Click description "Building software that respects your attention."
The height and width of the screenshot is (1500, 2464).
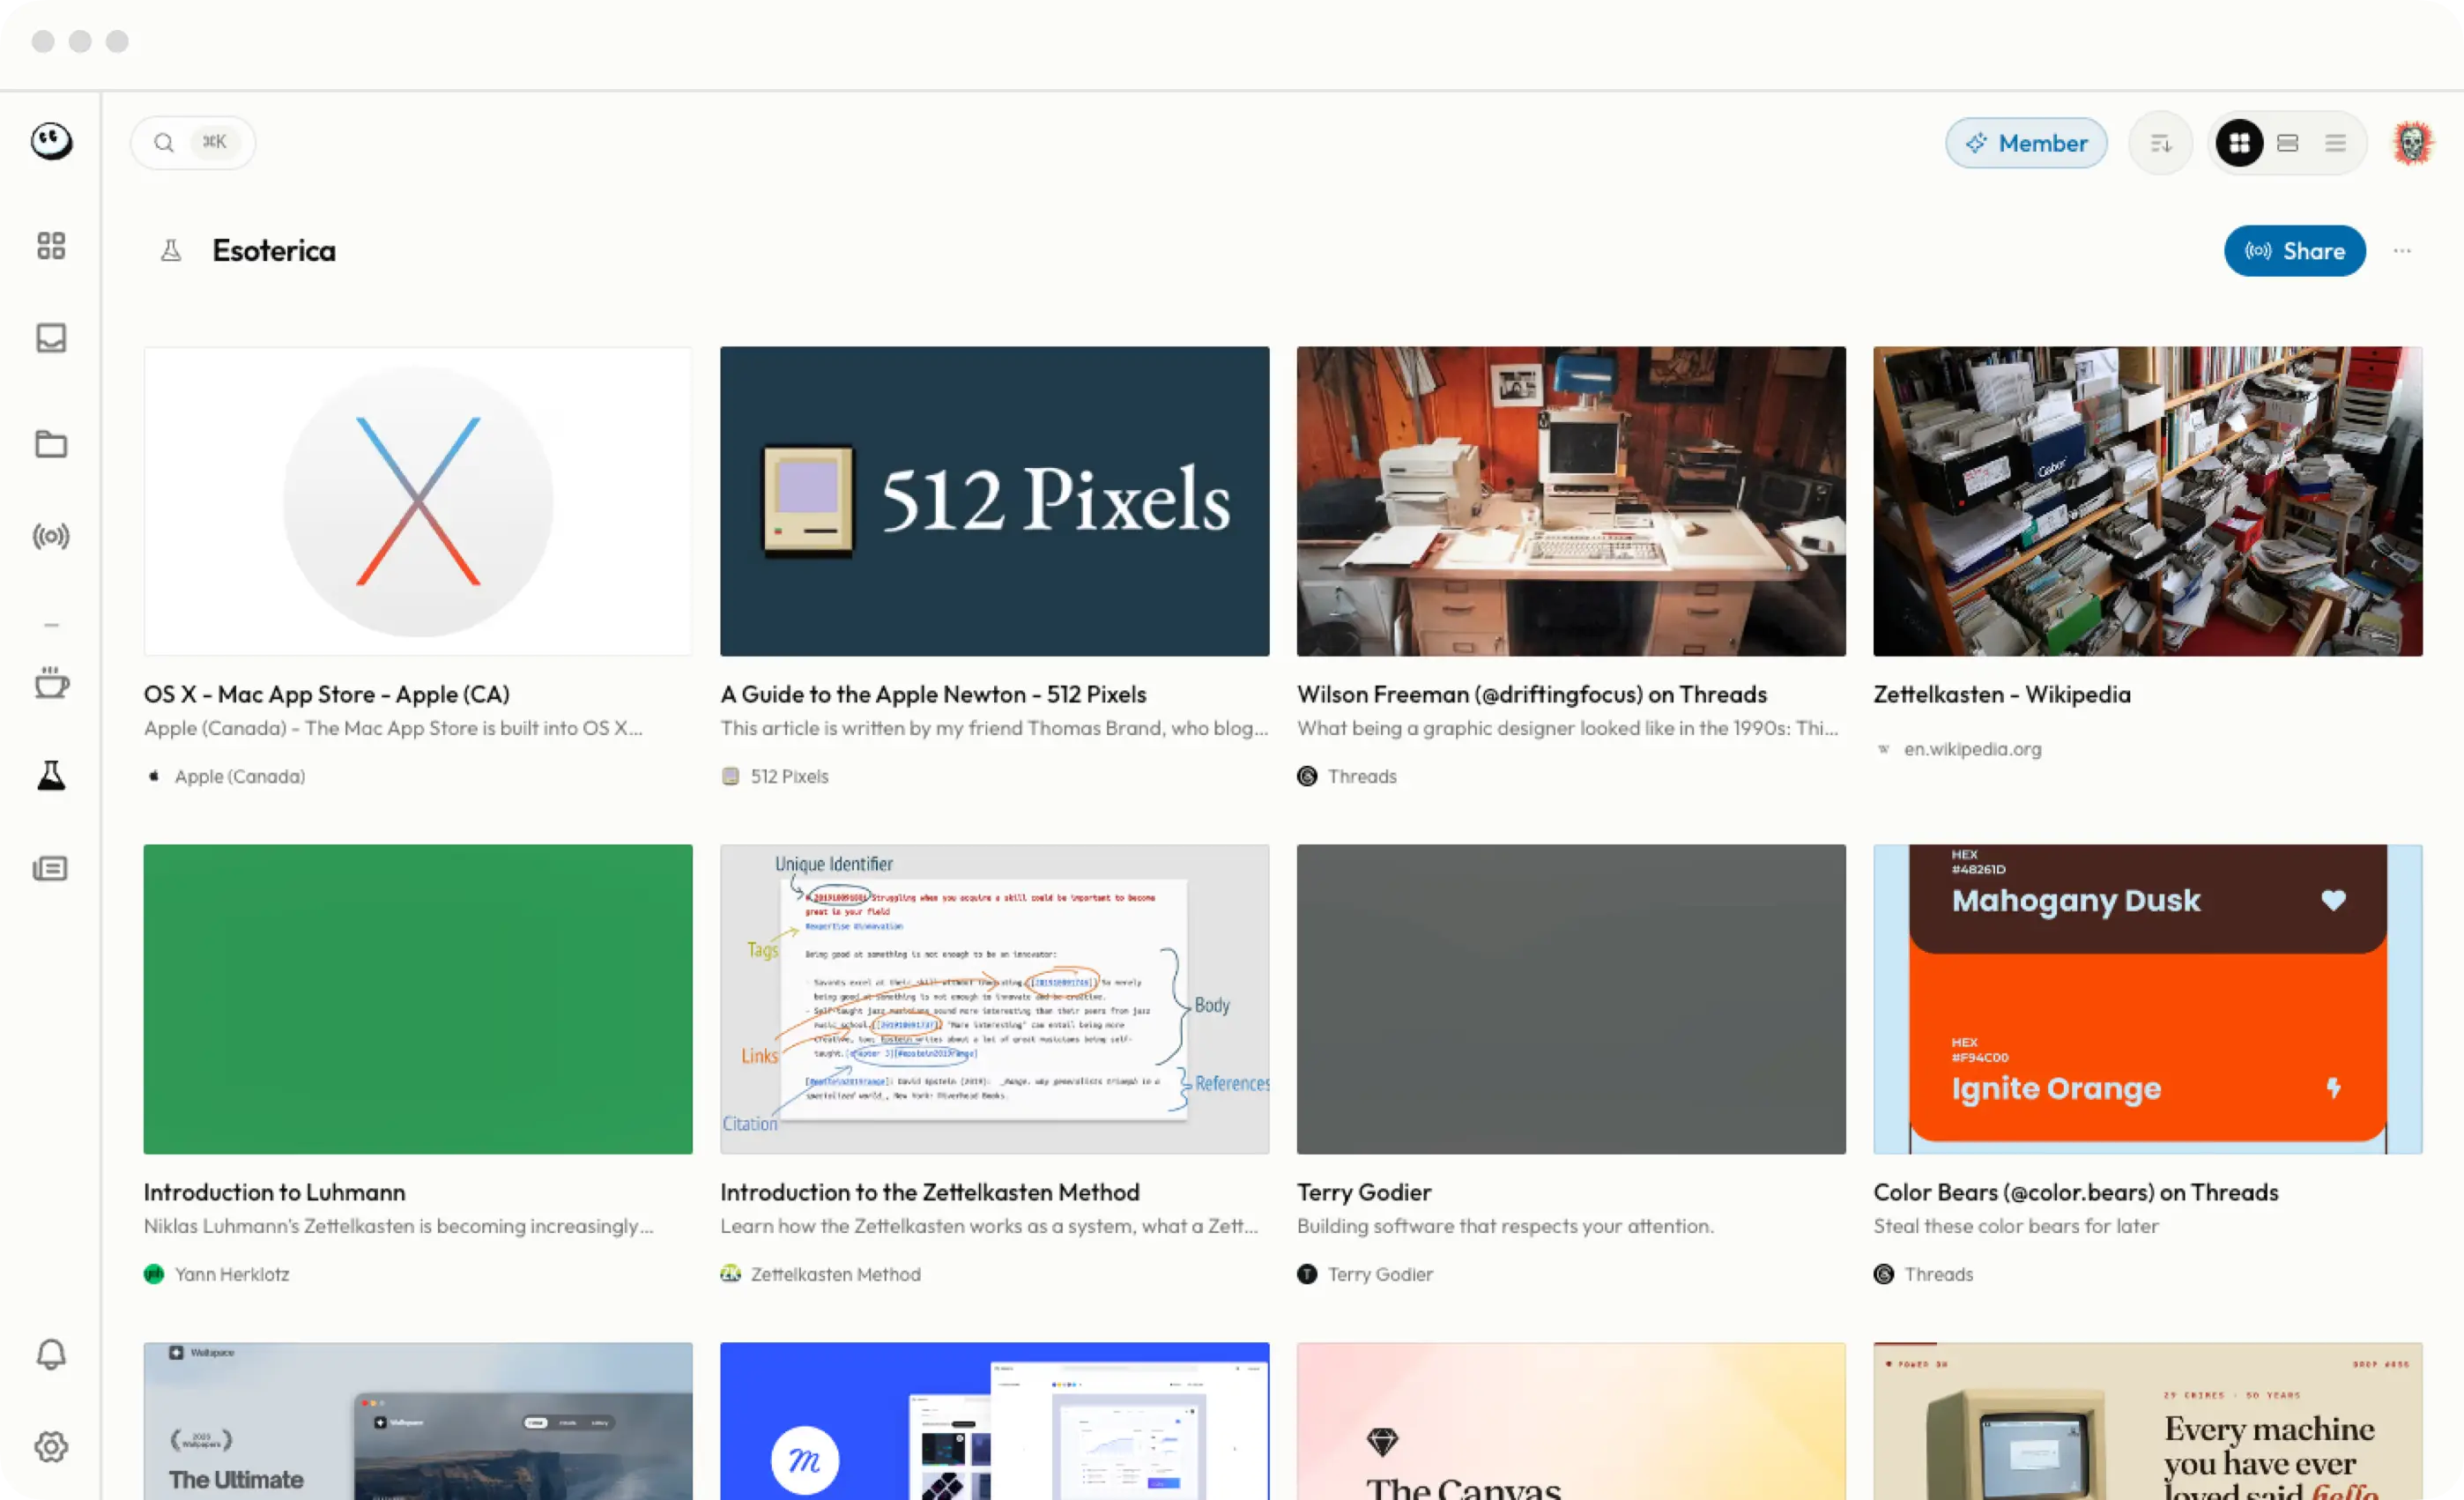click(1505, 1226)
